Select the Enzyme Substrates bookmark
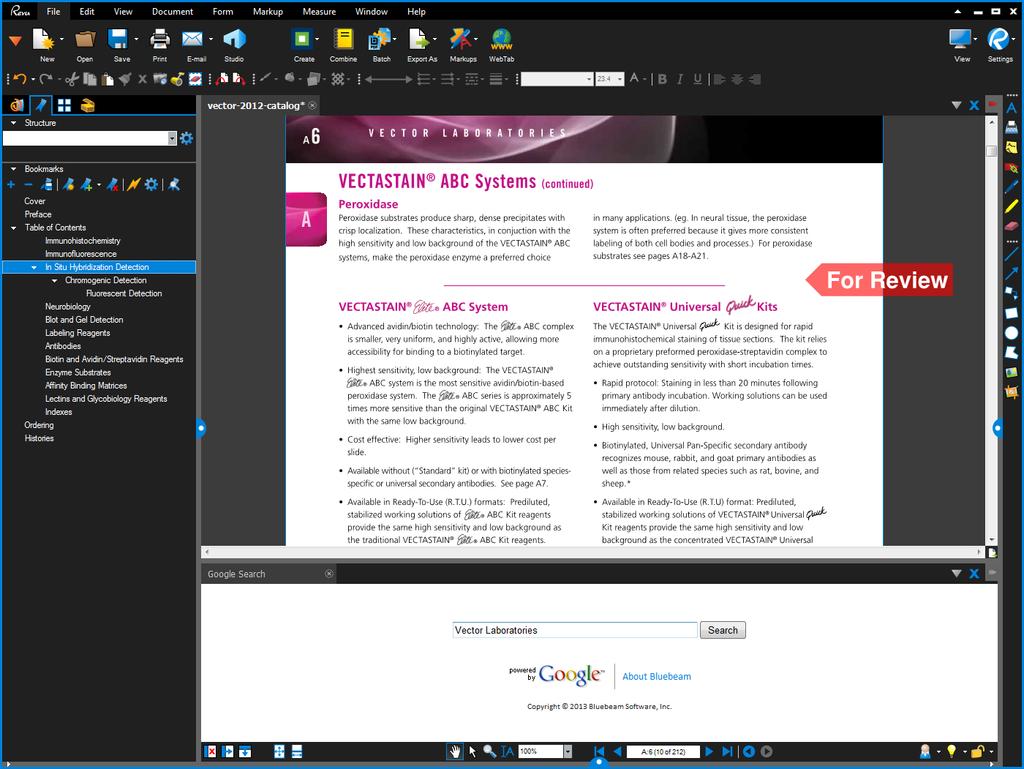 point(78,373)
